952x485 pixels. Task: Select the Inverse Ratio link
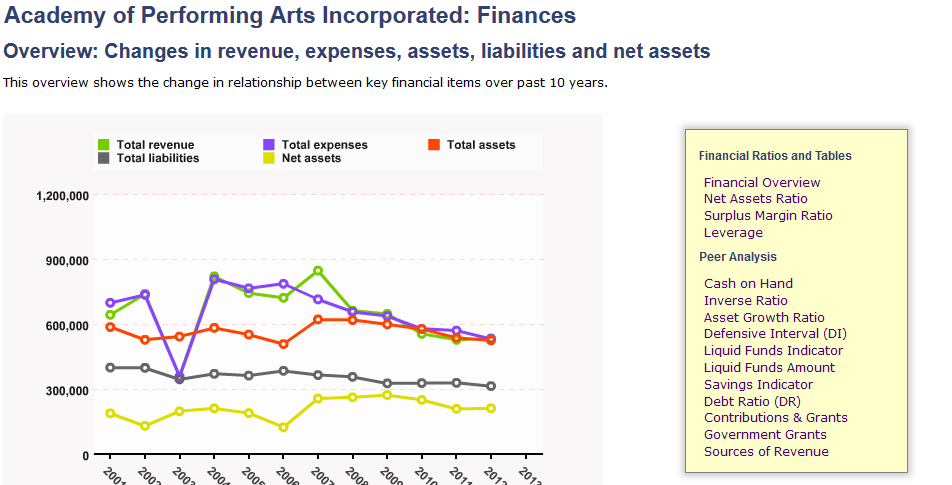coord(746,300)
